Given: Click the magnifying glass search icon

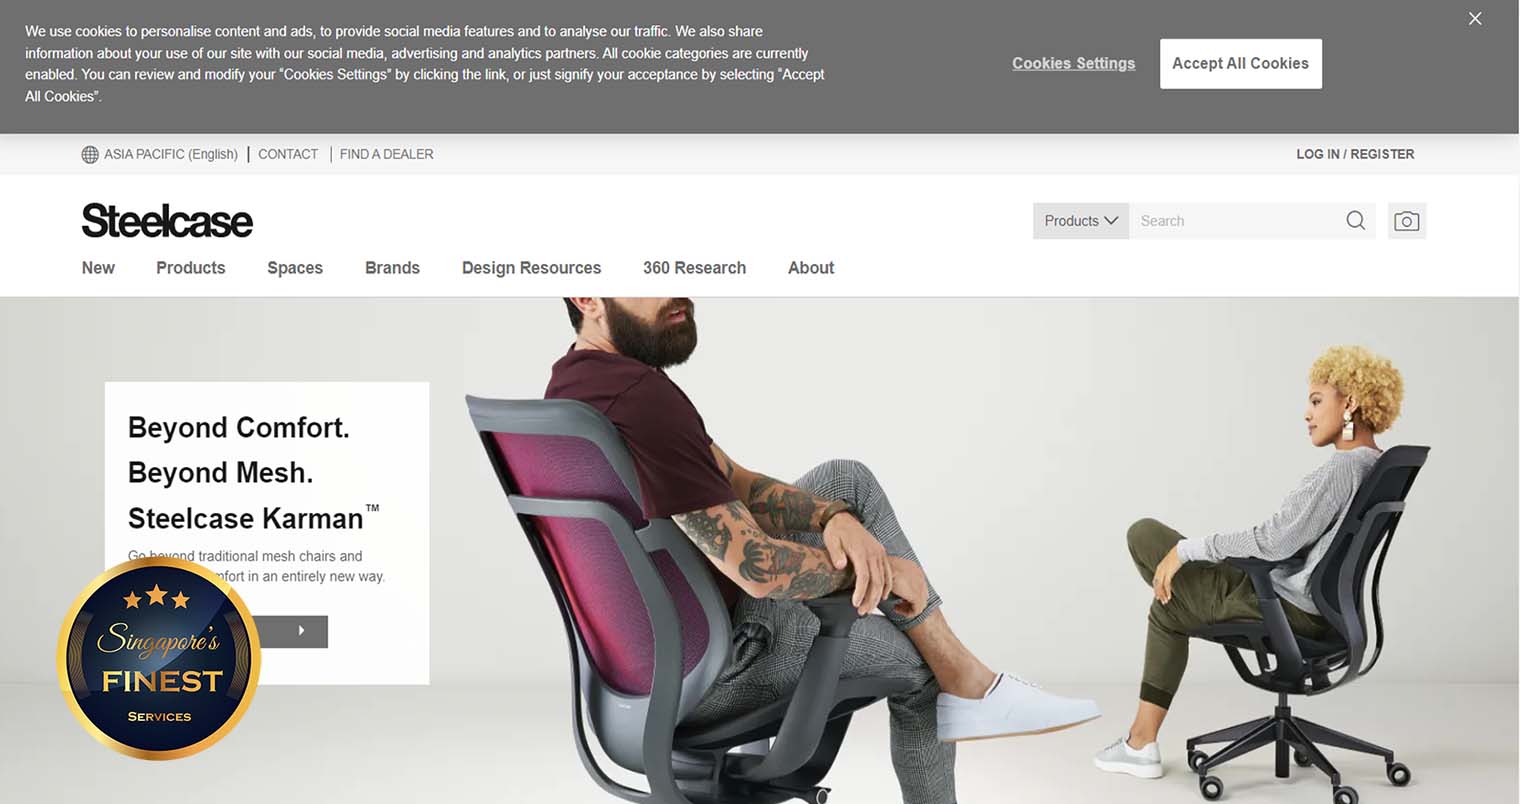Looking at the screenshot, I should tap(1355, 221).
